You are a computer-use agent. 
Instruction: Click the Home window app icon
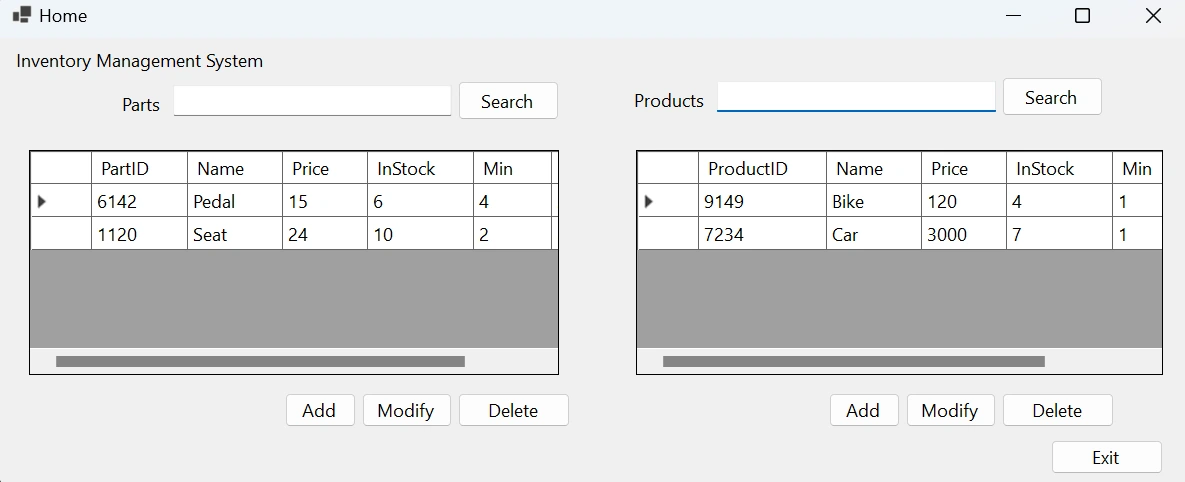click(x=22, y=14)
